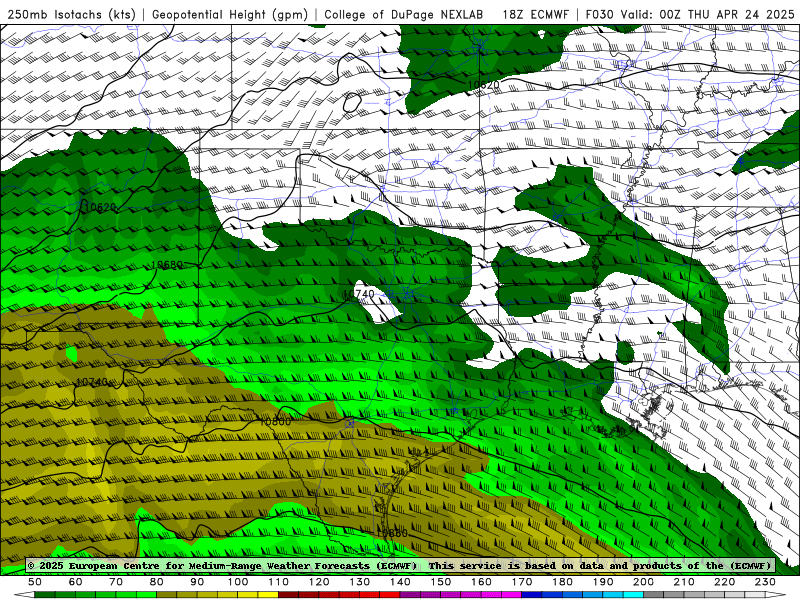Screen dimensions: 800x600
Task: Click the 'F030' forecast hour label
Action: pos(599,15)
